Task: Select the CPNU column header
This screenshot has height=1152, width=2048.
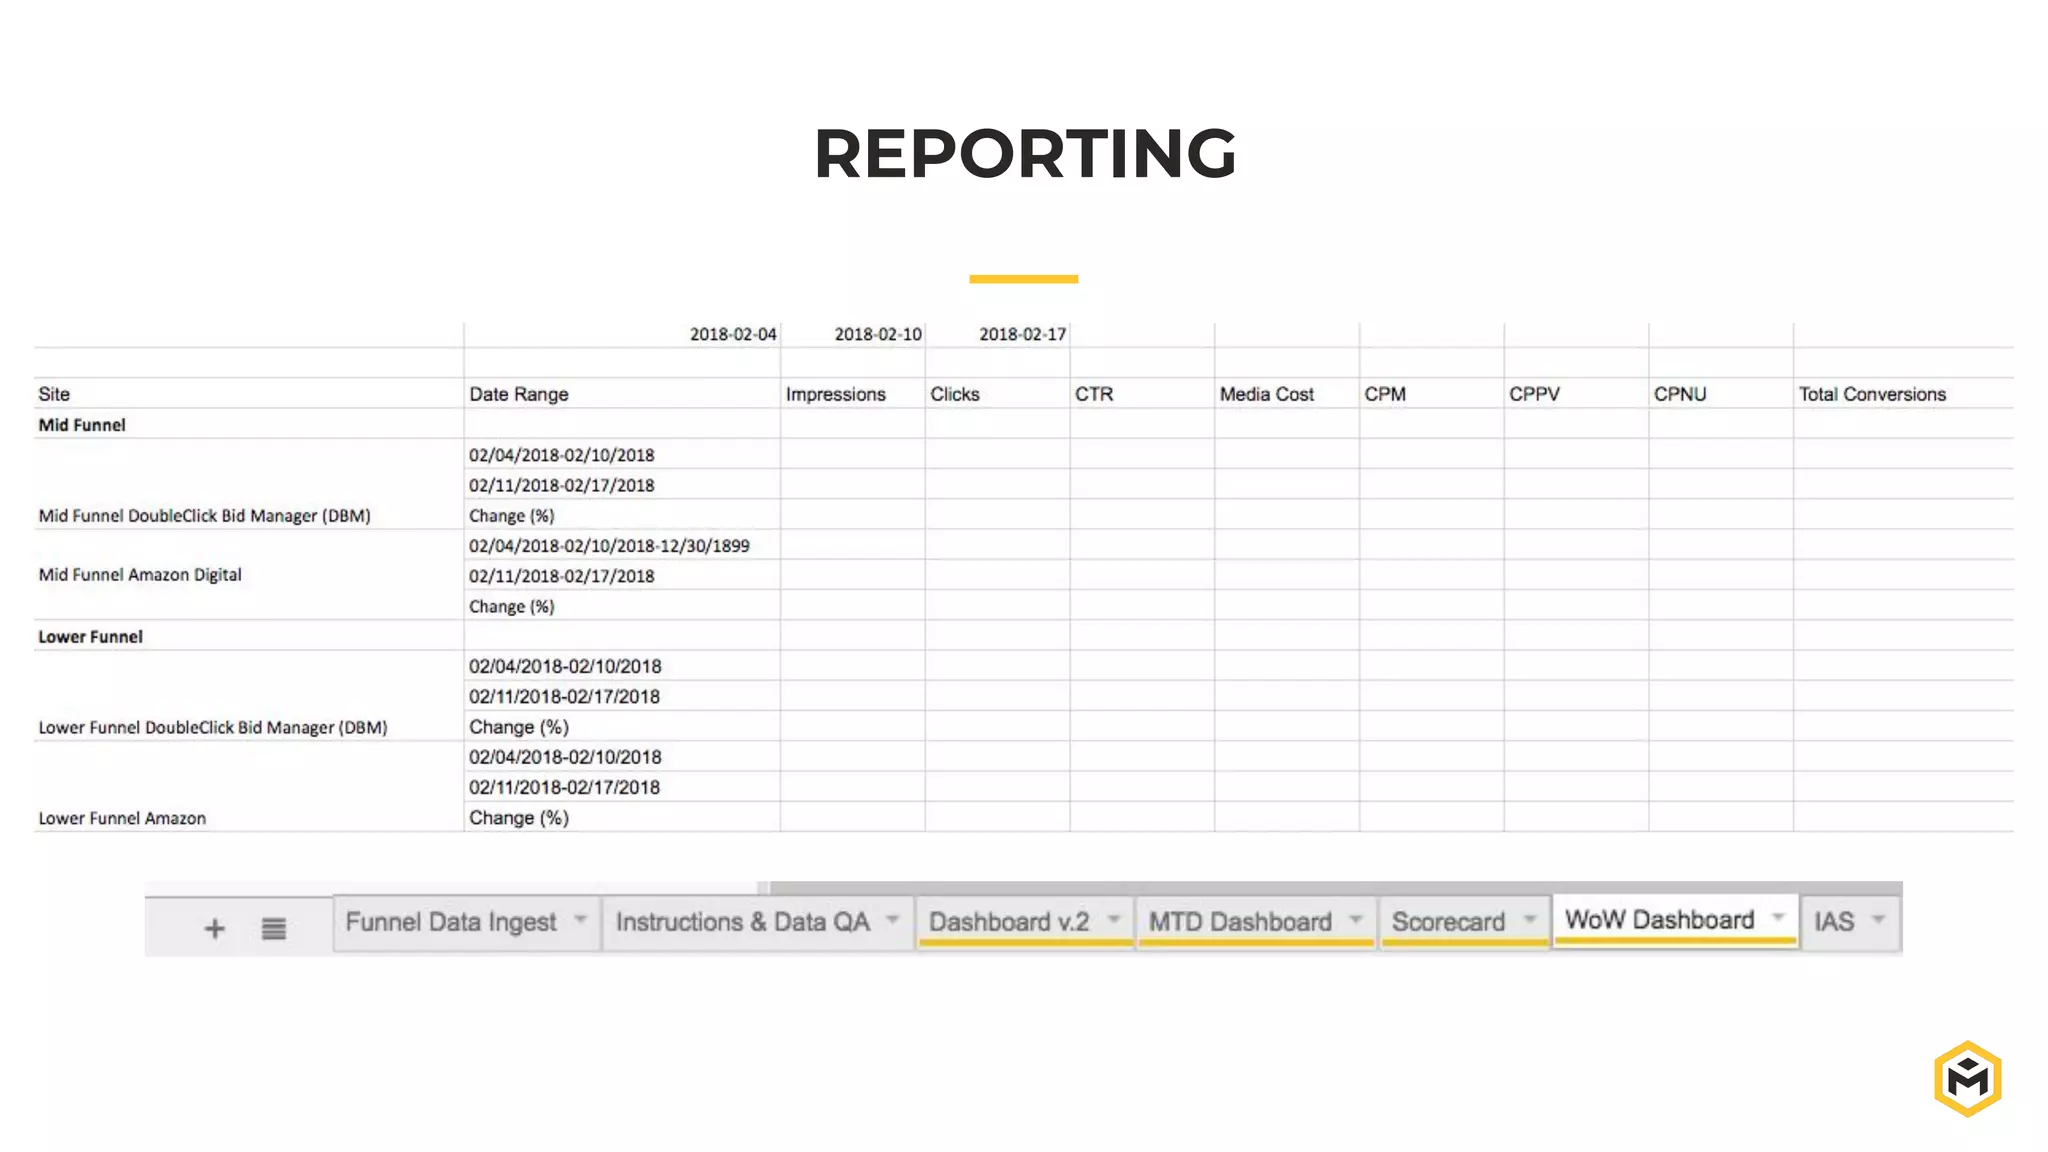Action: [1721, 394]
